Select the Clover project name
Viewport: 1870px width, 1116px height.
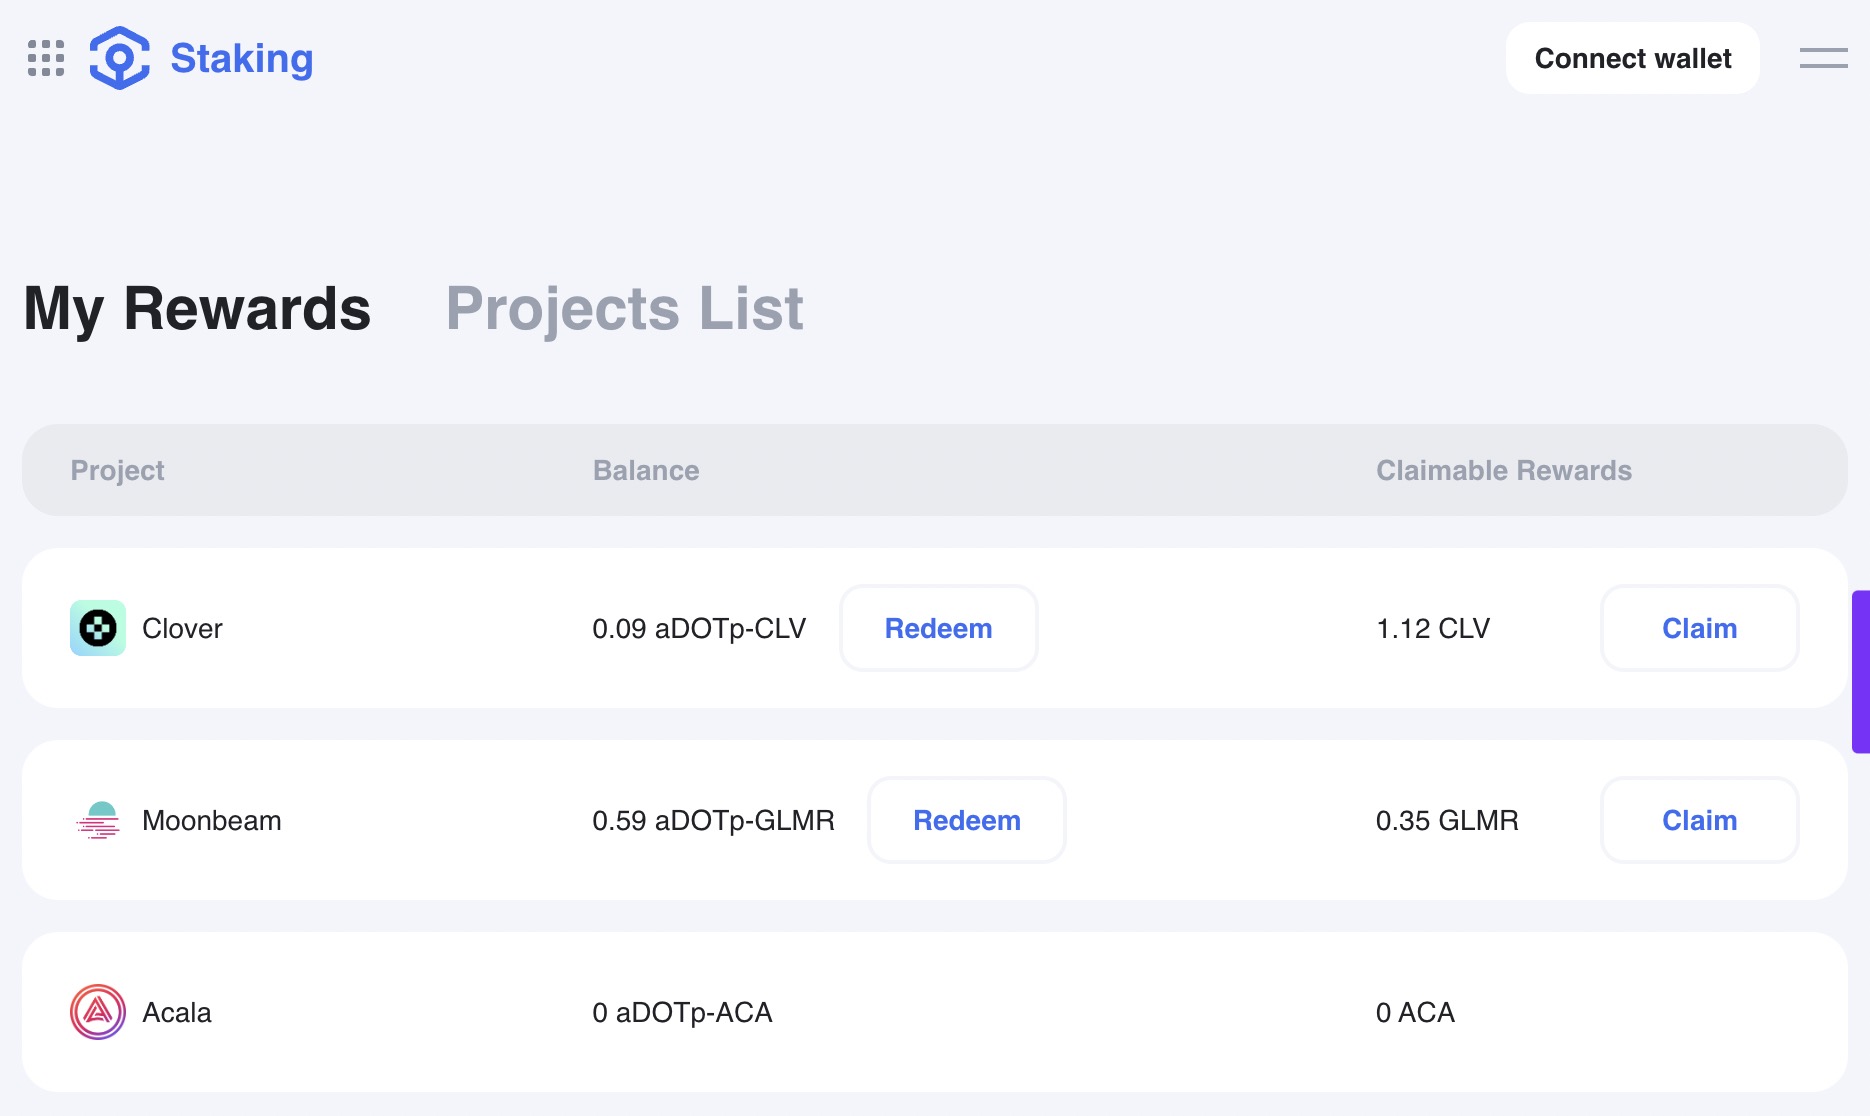182,628
